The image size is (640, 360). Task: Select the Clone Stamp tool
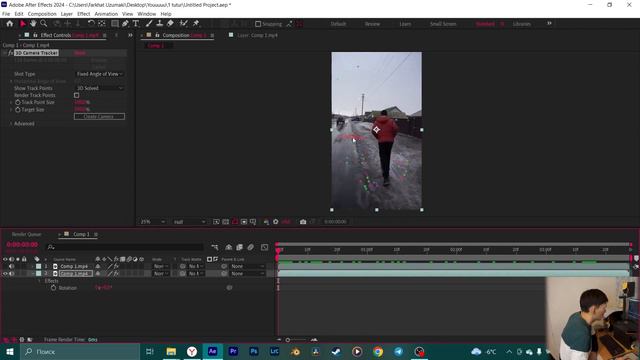[160, 24]
